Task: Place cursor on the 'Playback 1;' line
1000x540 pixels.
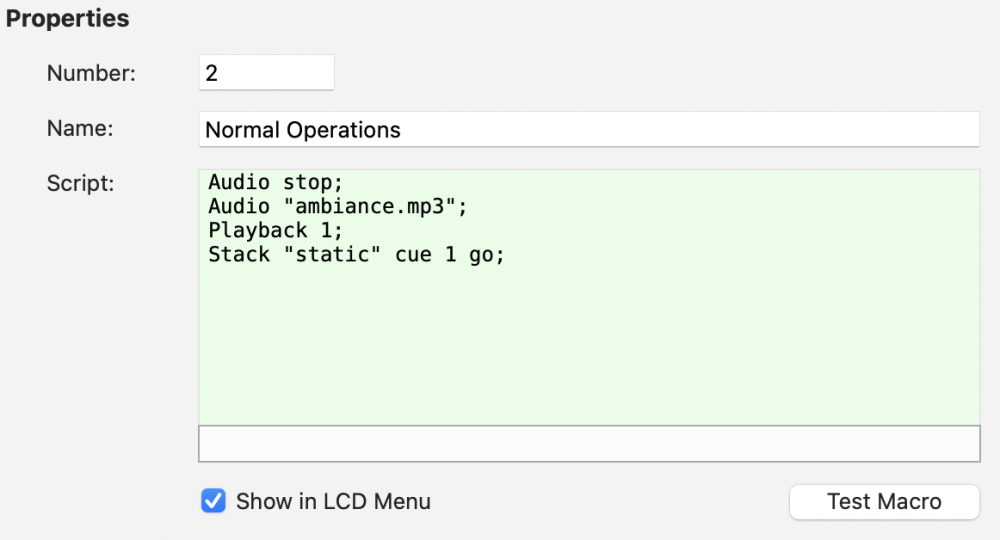Action: point(275,231)
